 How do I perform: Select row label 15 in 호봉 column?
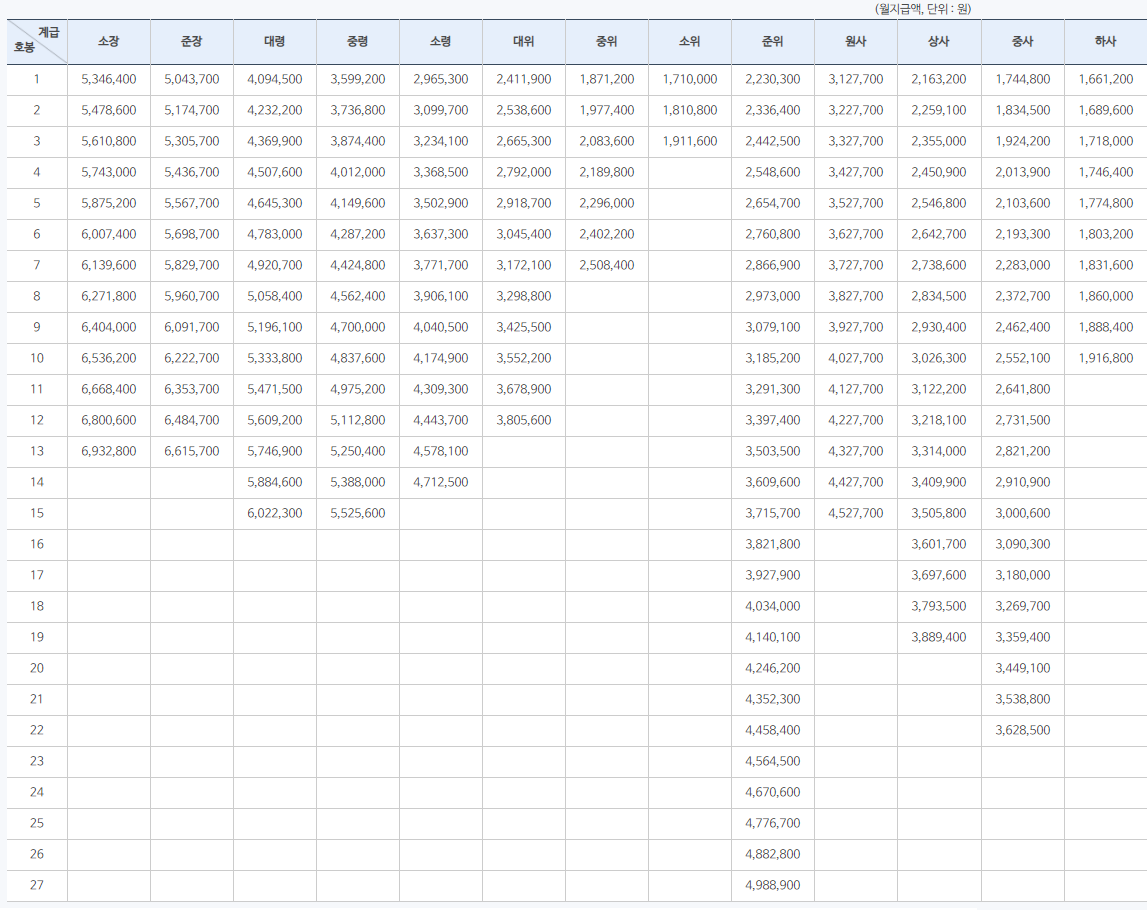pos(37,513)
